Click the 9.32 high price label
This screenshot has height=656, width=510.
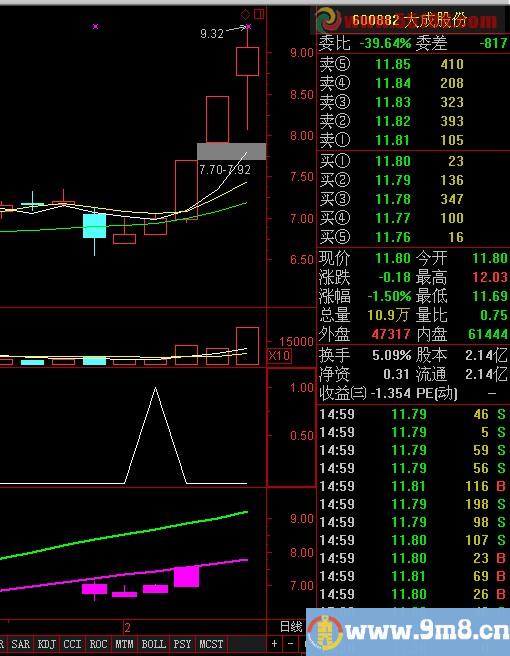click(x=212, y=33)
